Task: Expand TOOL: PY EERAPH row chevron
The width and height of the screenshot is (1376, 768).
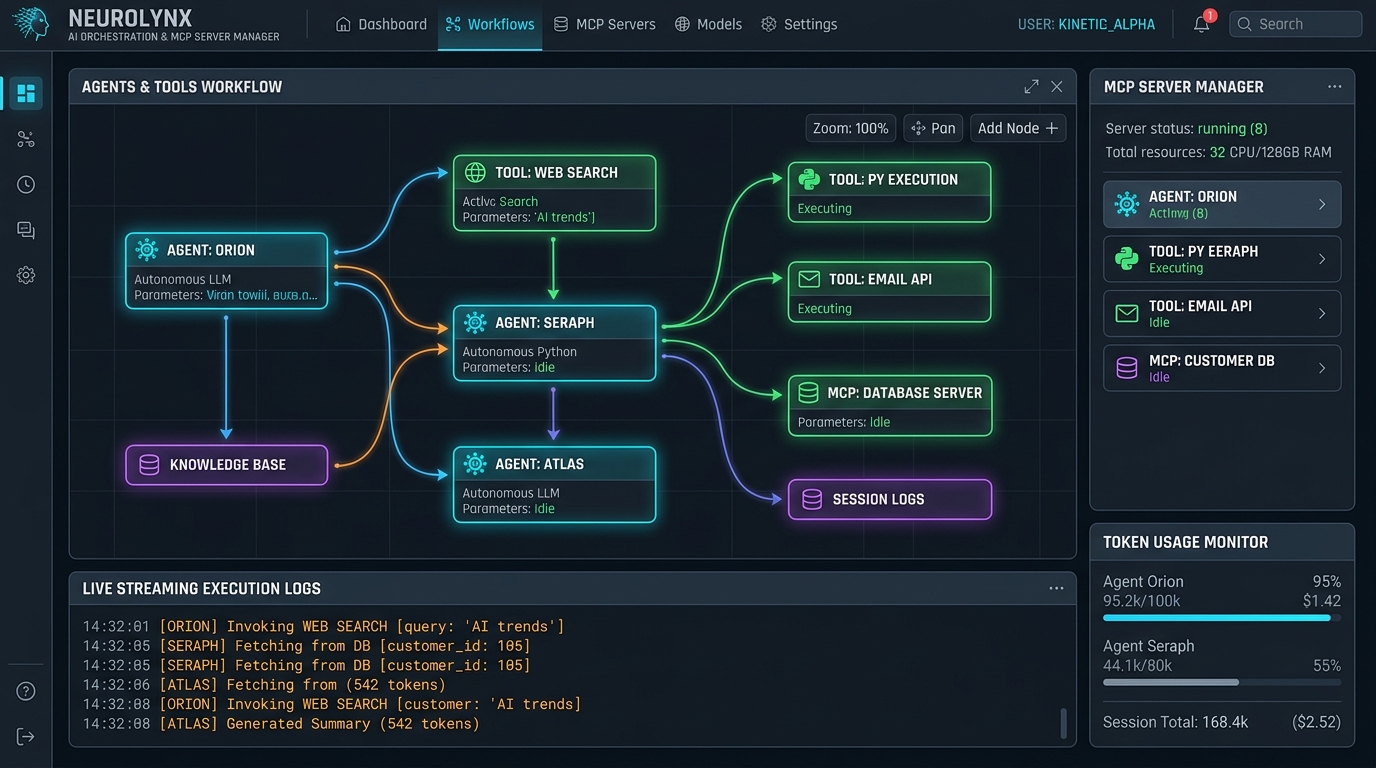Action: (1322, 259)
